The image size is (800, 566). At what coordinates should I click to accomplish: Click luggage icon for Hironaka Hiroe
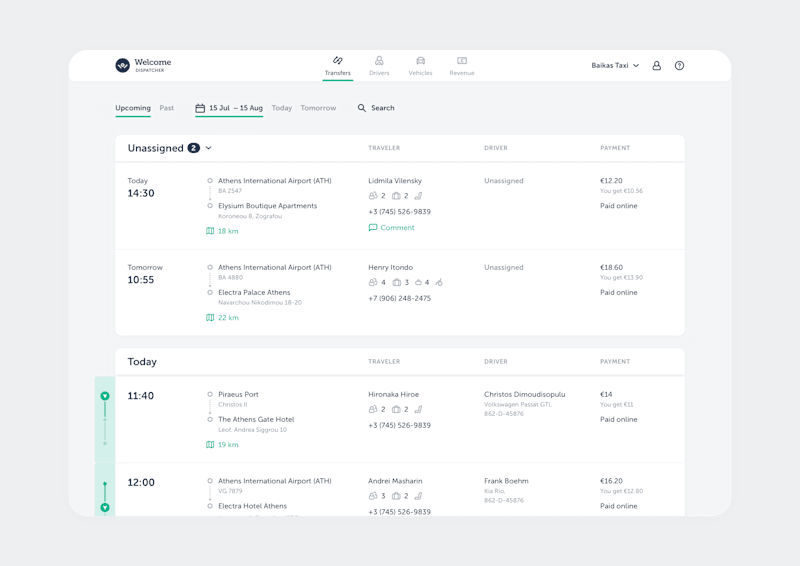[396, 409]
